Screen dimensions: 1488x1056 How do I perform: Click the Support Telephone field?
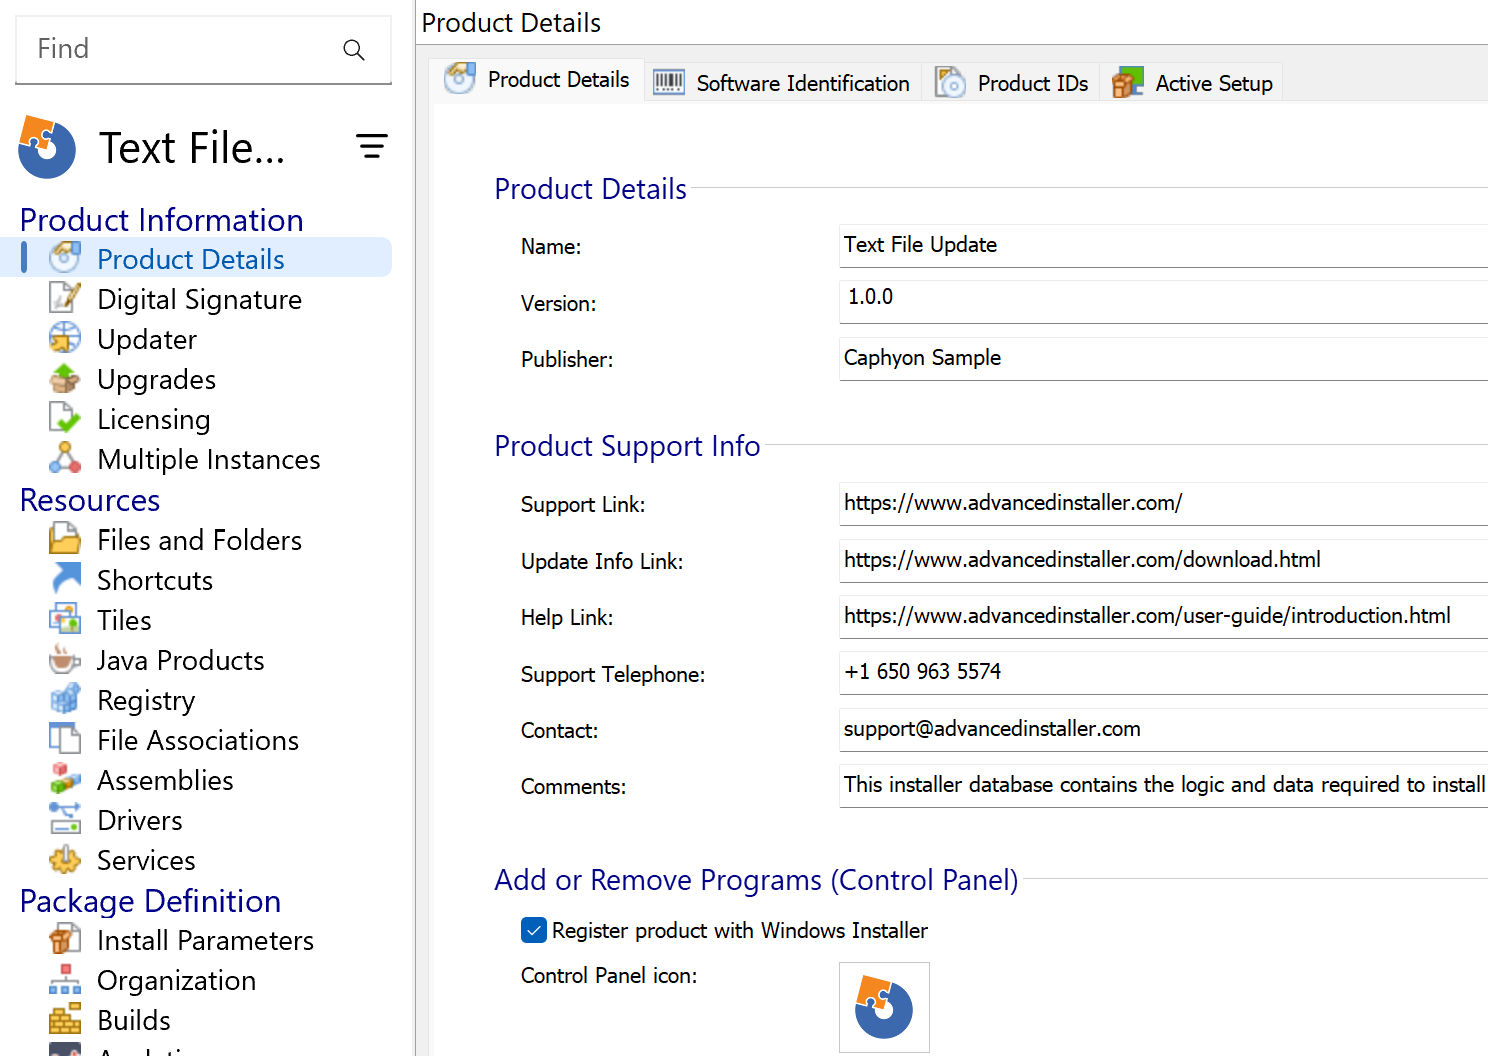coord(1163,673)
